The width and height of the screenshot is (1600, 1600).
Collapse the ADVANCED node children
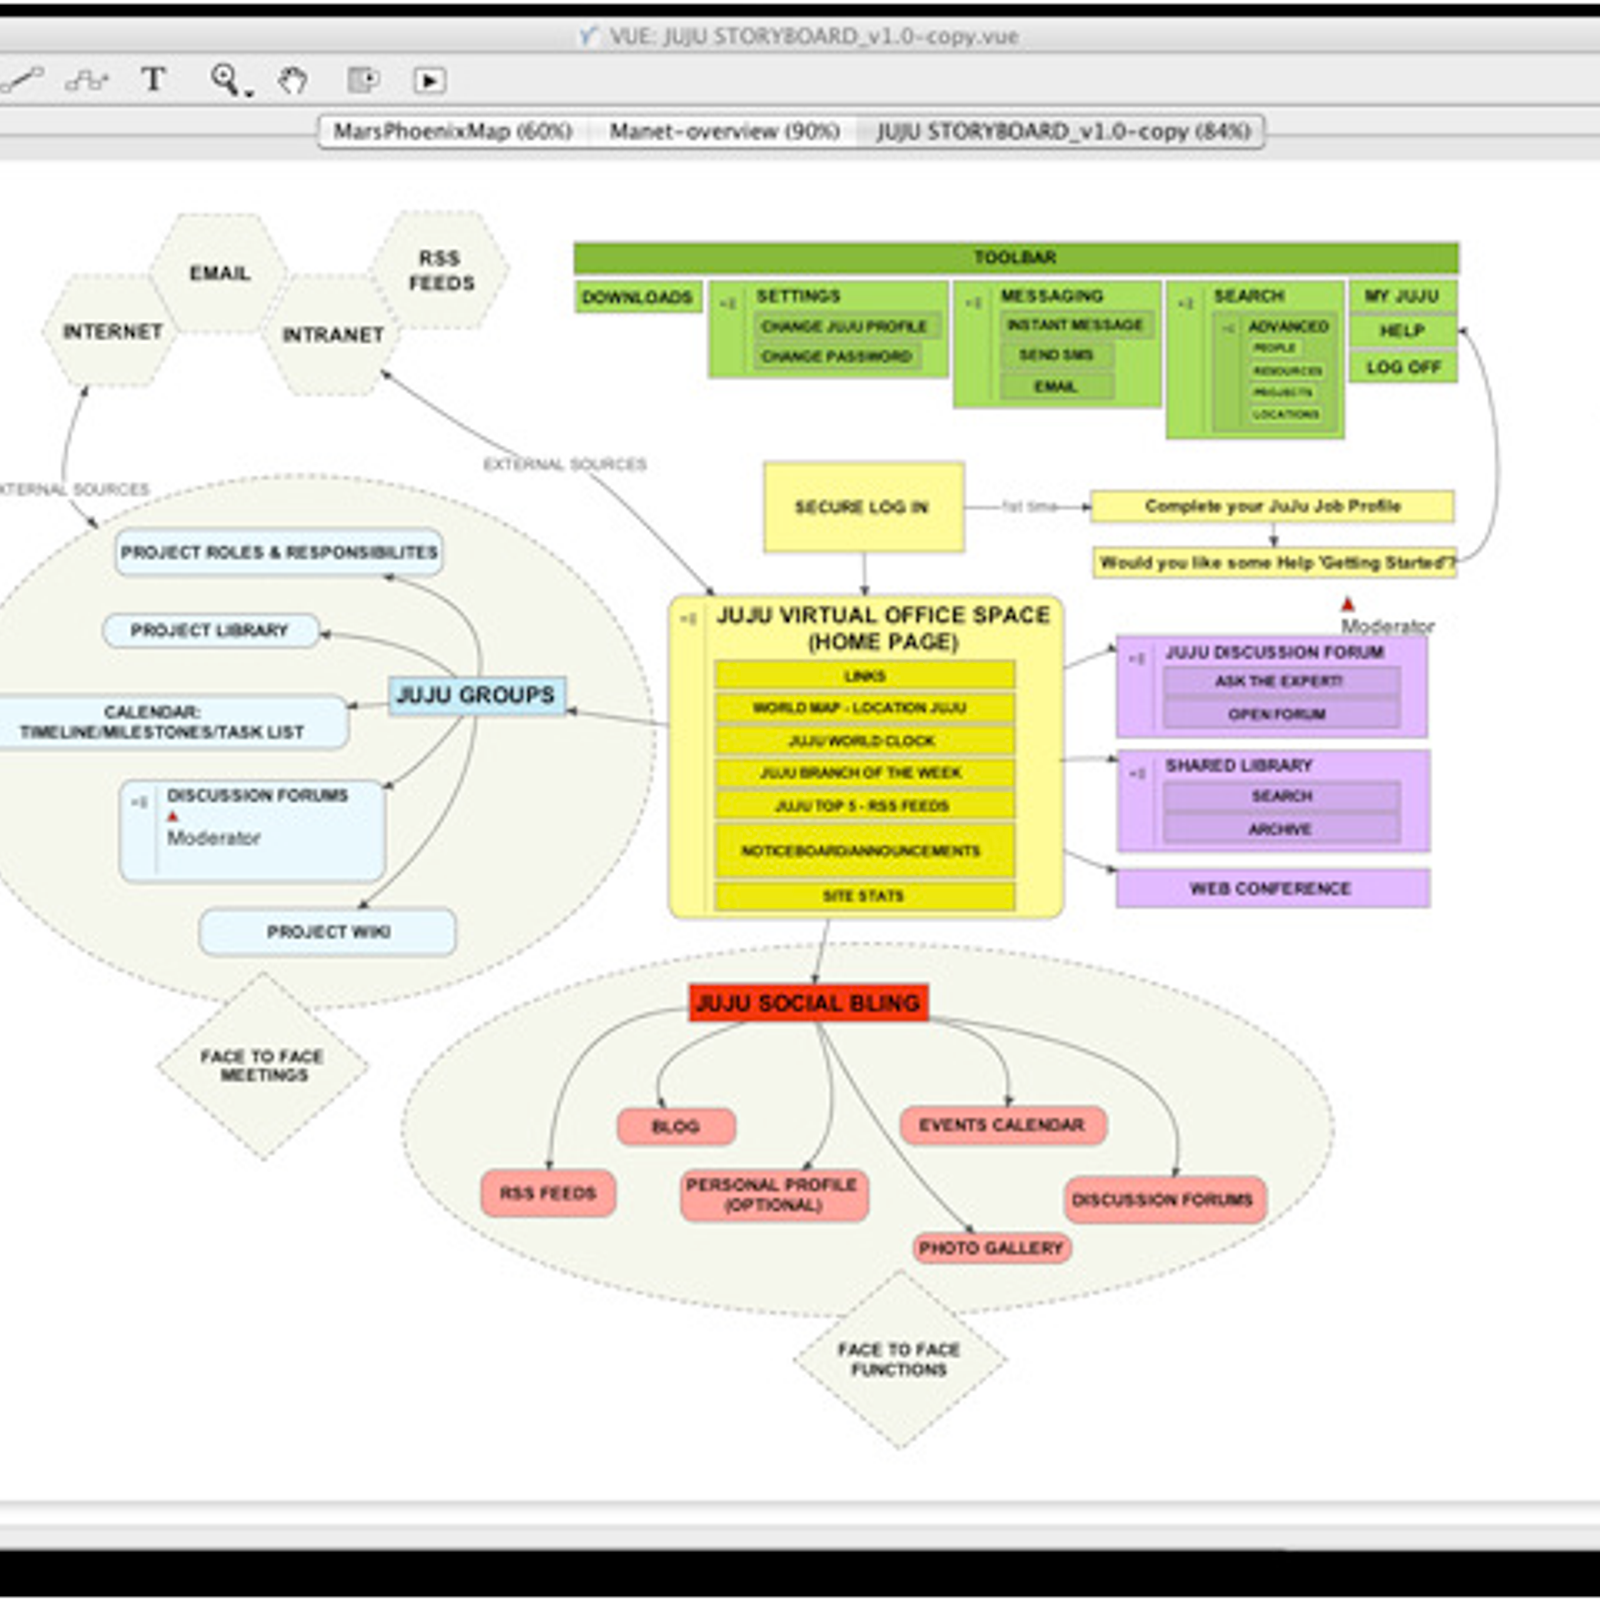pyautogui.click(x=1228, y=328)
